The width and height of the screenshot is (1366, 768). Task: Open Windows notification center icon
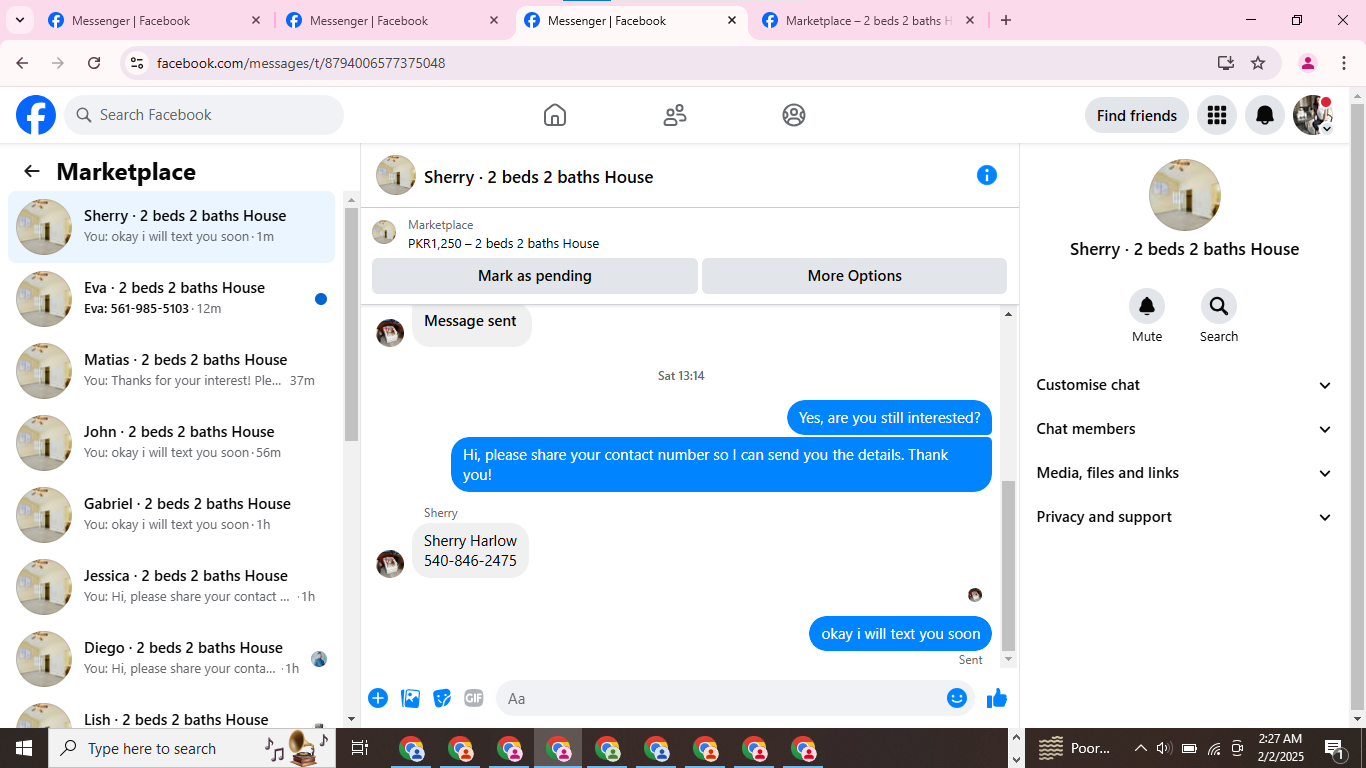coord(1335,748)
